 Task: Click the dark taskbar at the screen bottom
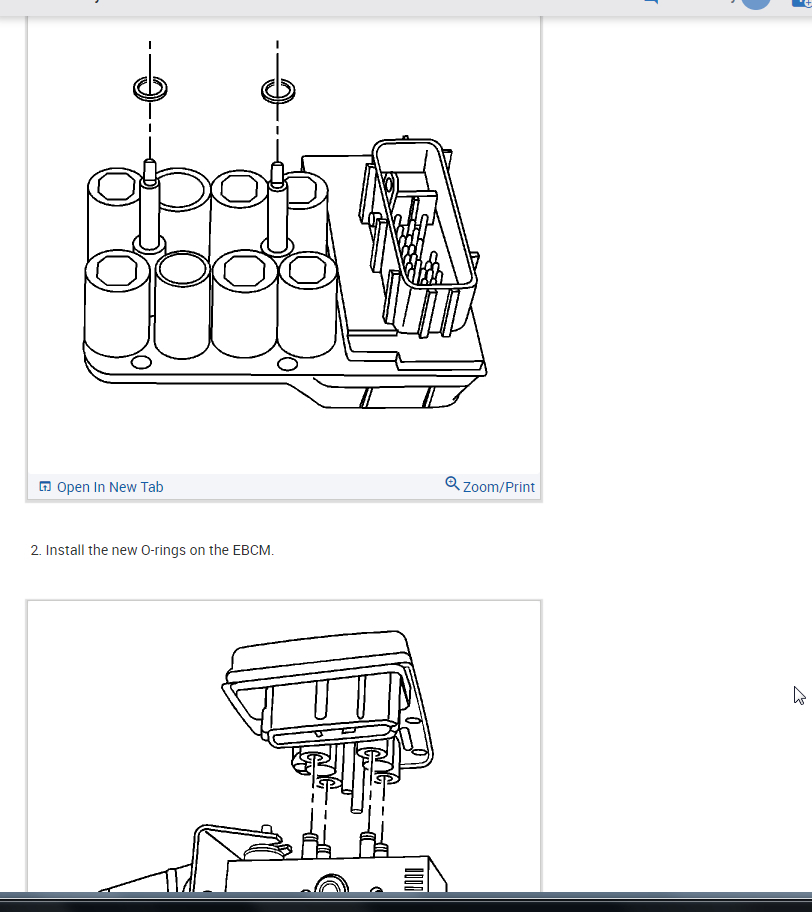[x=406, y=902]
